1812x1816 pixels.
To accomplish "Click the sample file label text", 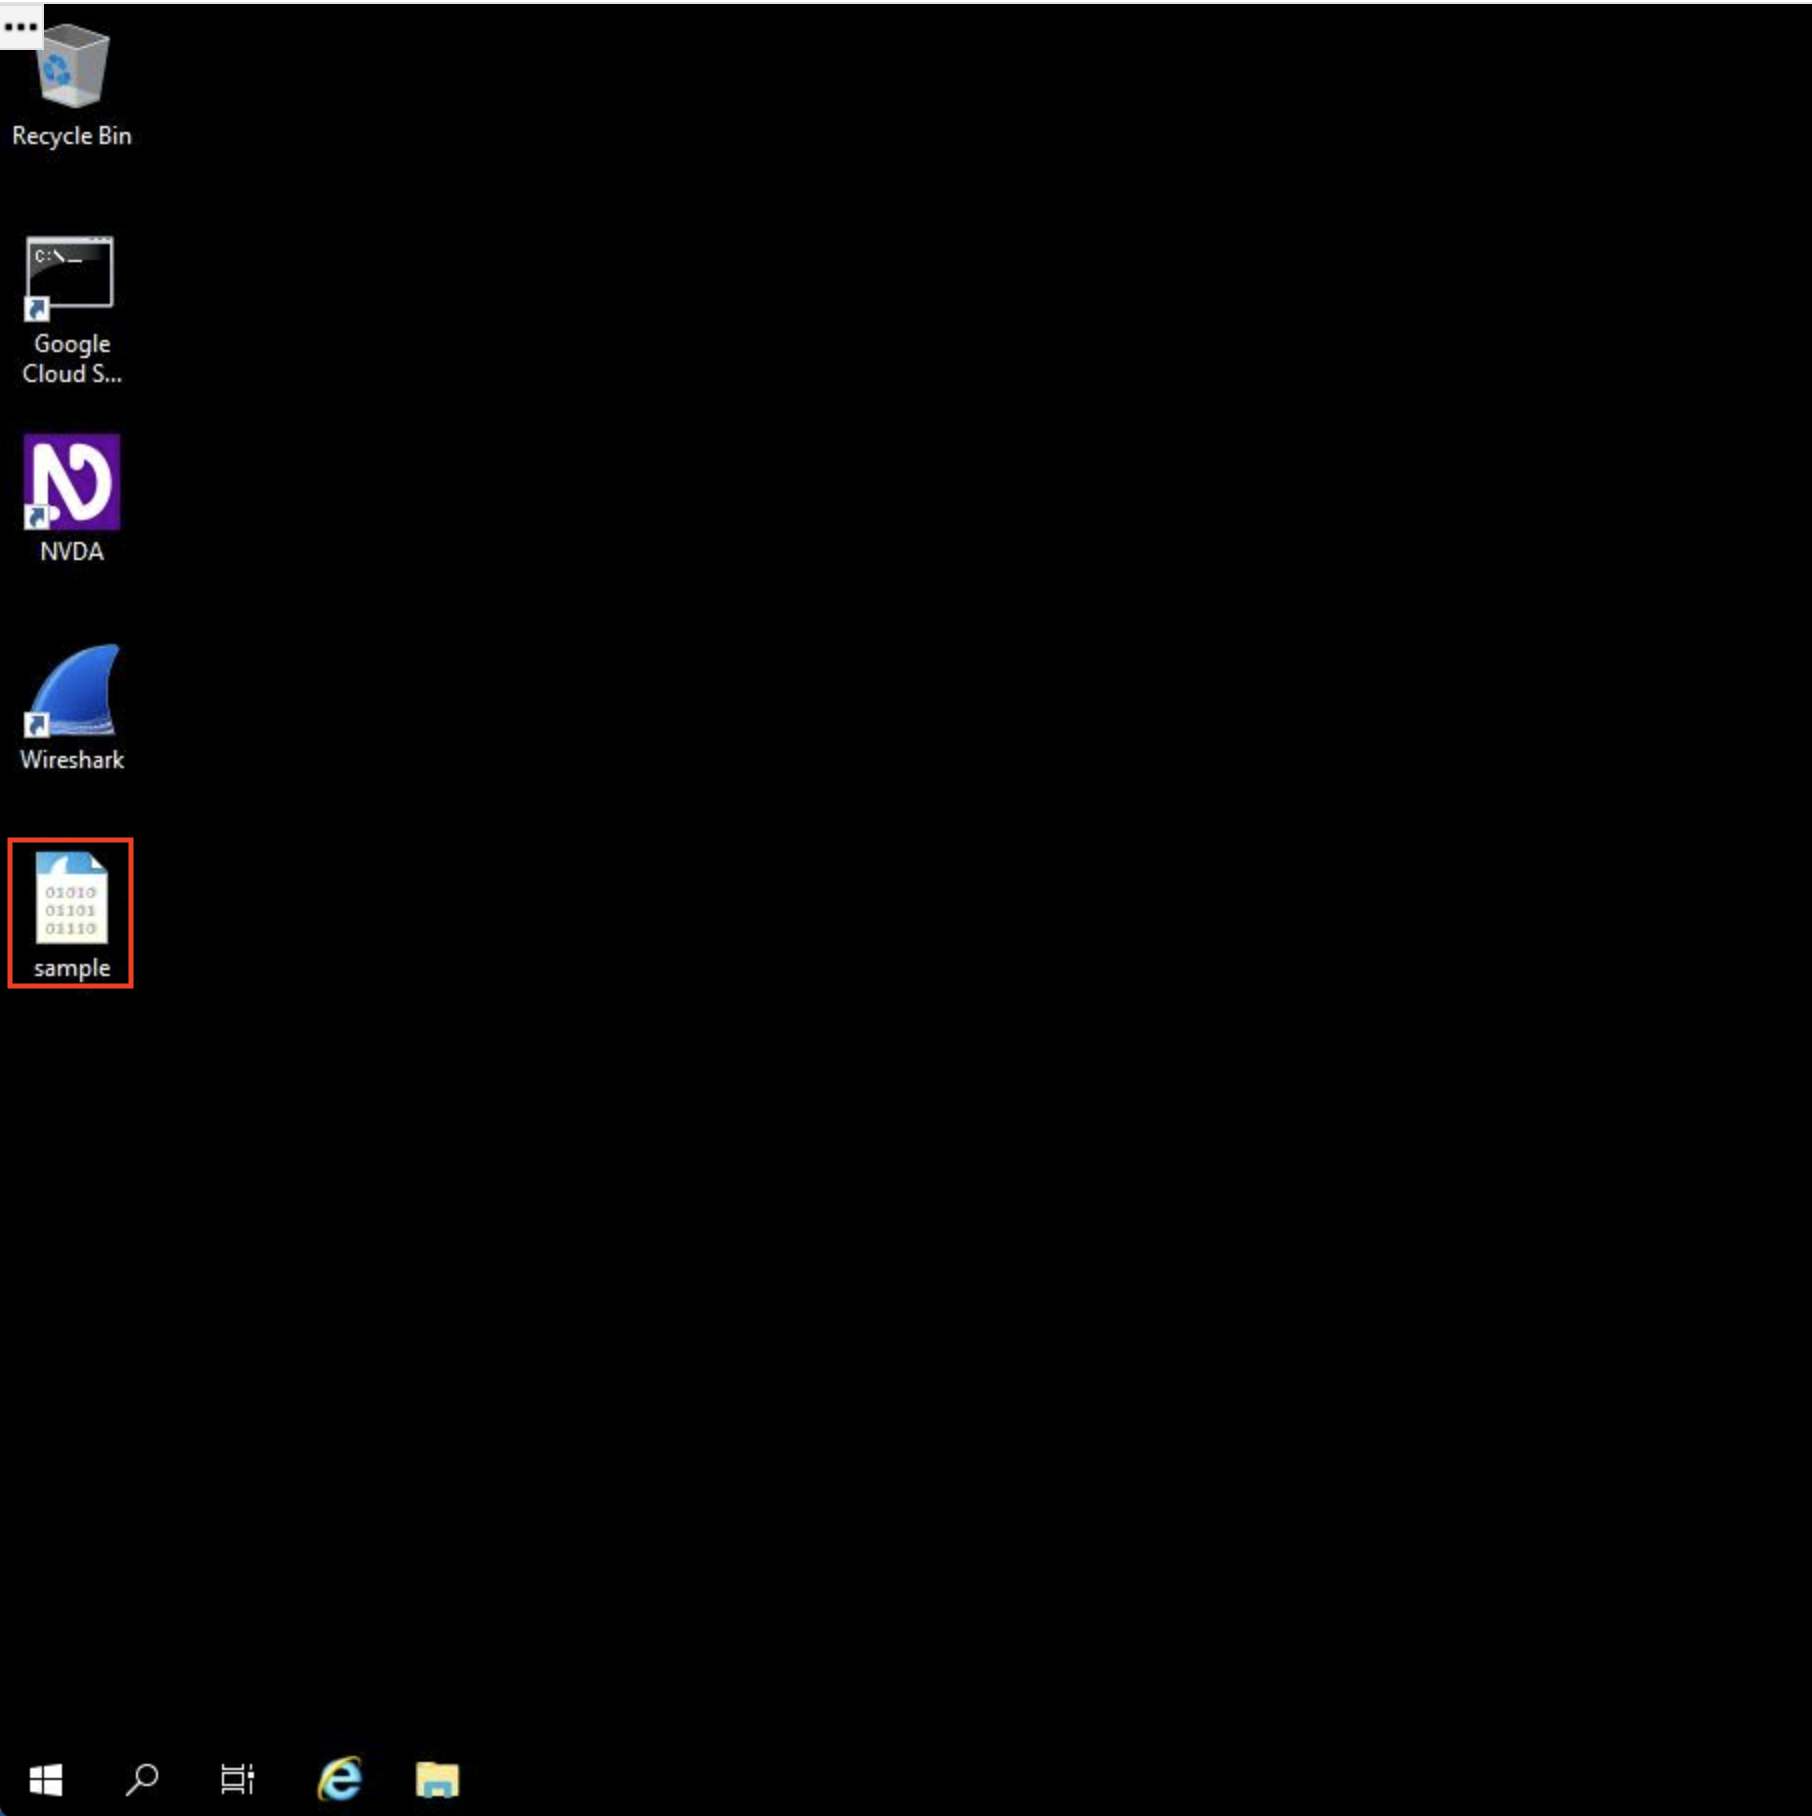I will tap(71, 967).
